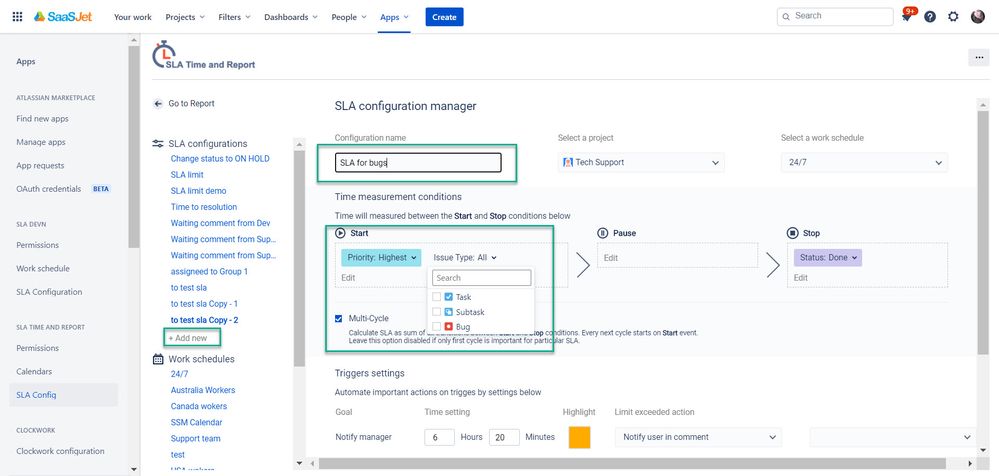Open the Notify user in comment dropdown
999x476 pixels.
(698, 437)
